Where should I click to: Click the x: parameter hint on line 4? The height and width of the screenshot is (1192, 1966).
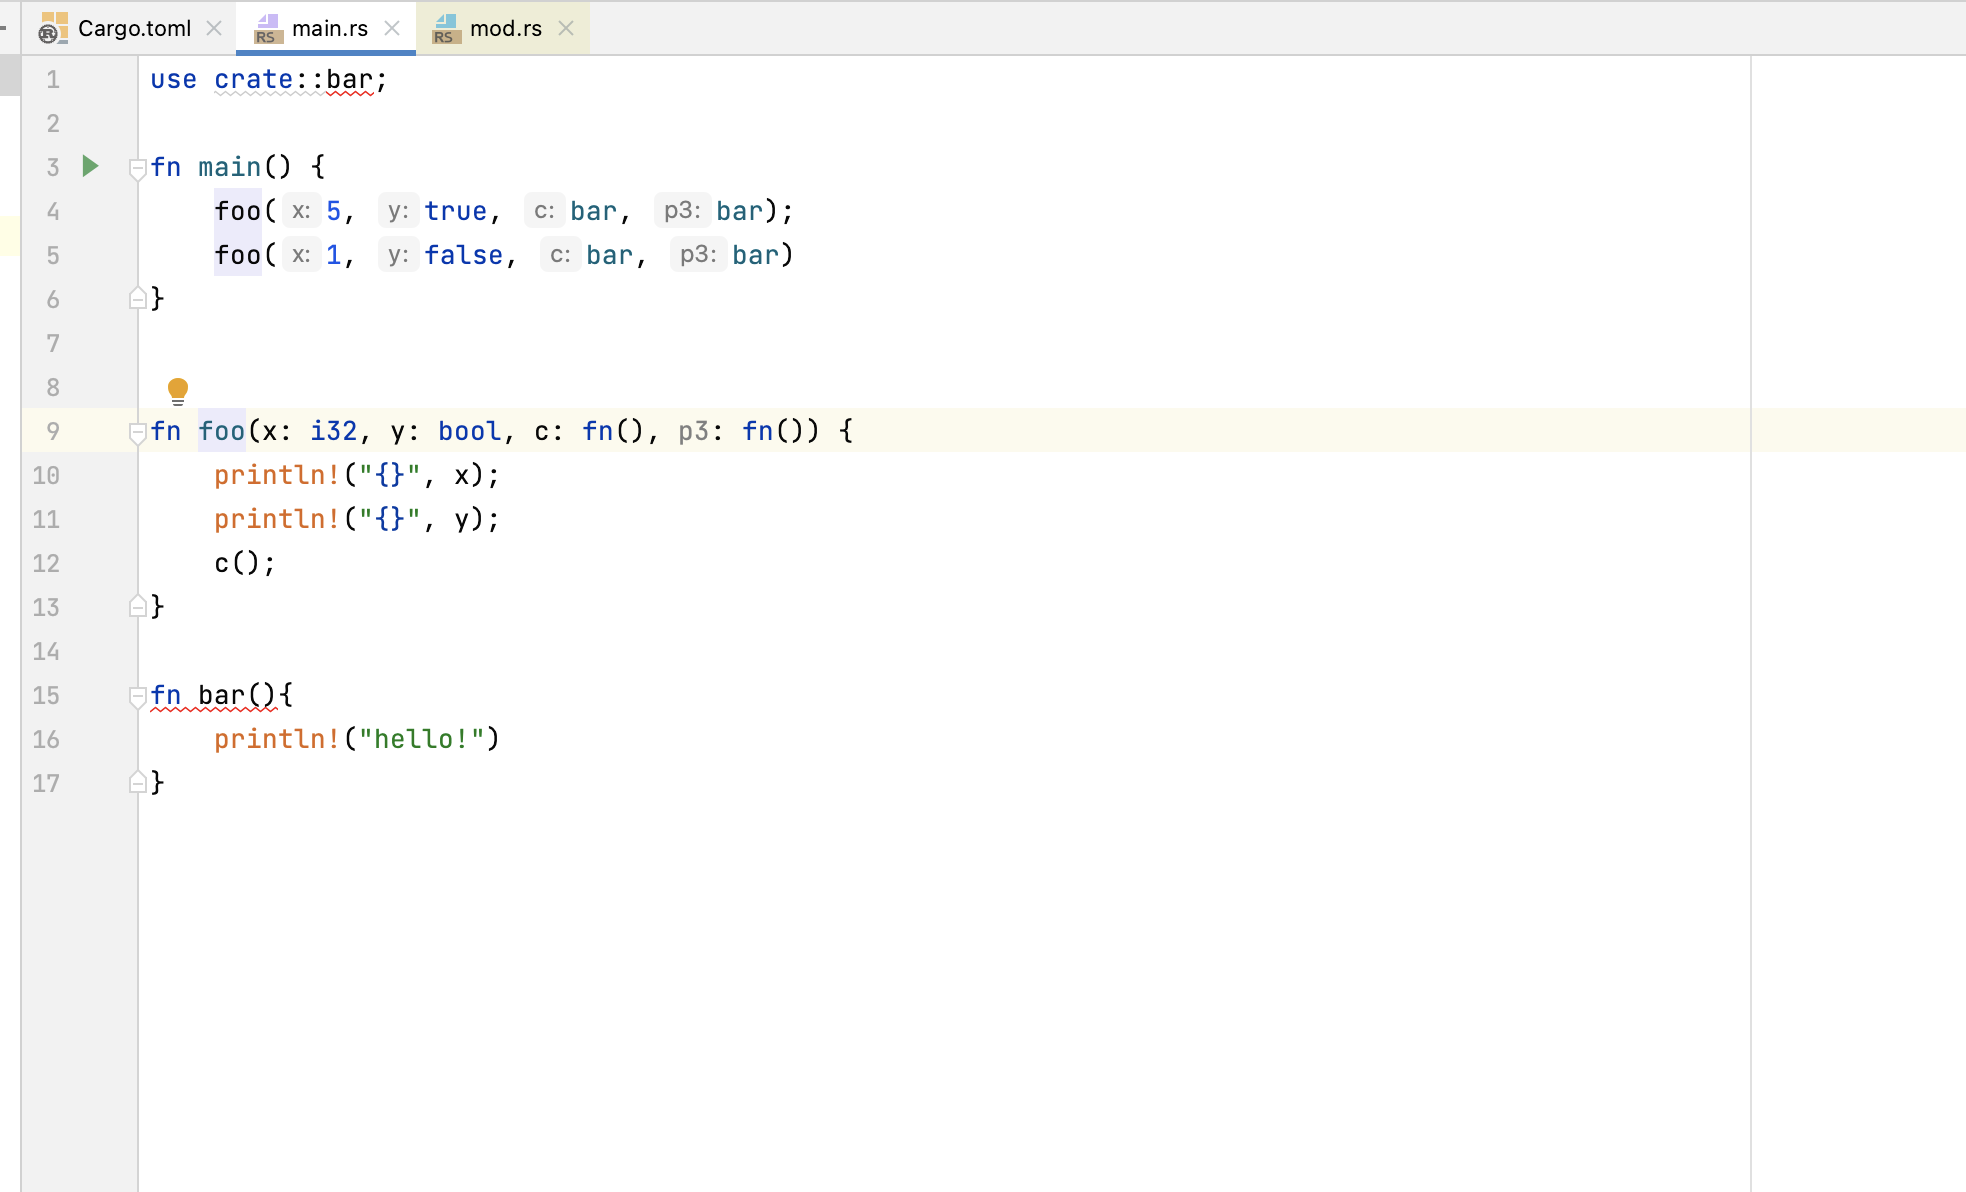300,211
